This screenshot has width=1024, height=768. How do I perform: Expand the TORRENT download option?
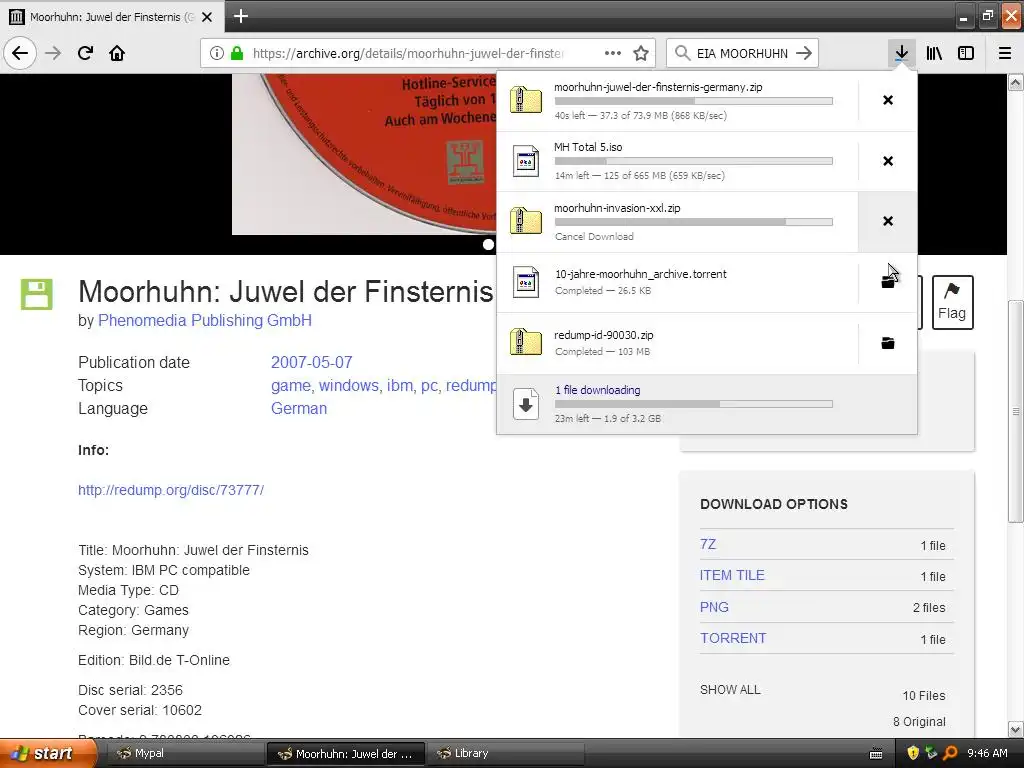(x=733, y=638)
